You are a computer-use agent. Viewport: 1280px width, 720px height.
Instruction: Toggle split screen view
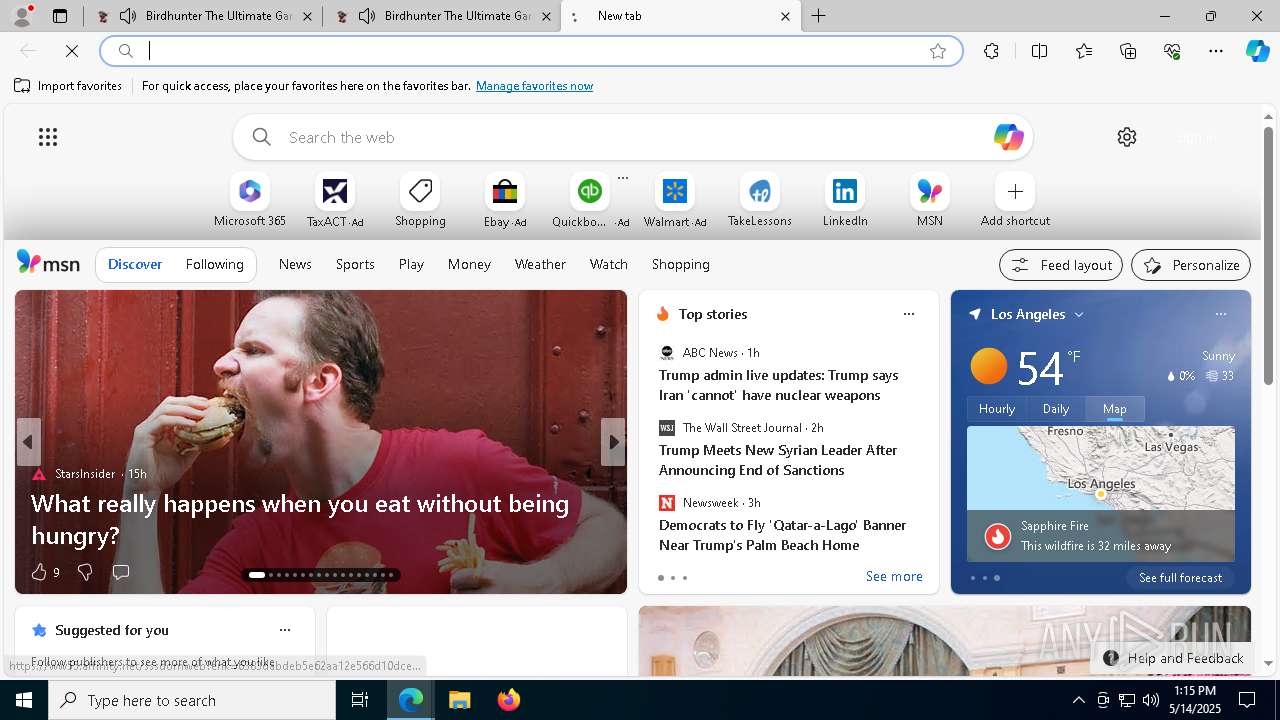[x=1039, y=51]
